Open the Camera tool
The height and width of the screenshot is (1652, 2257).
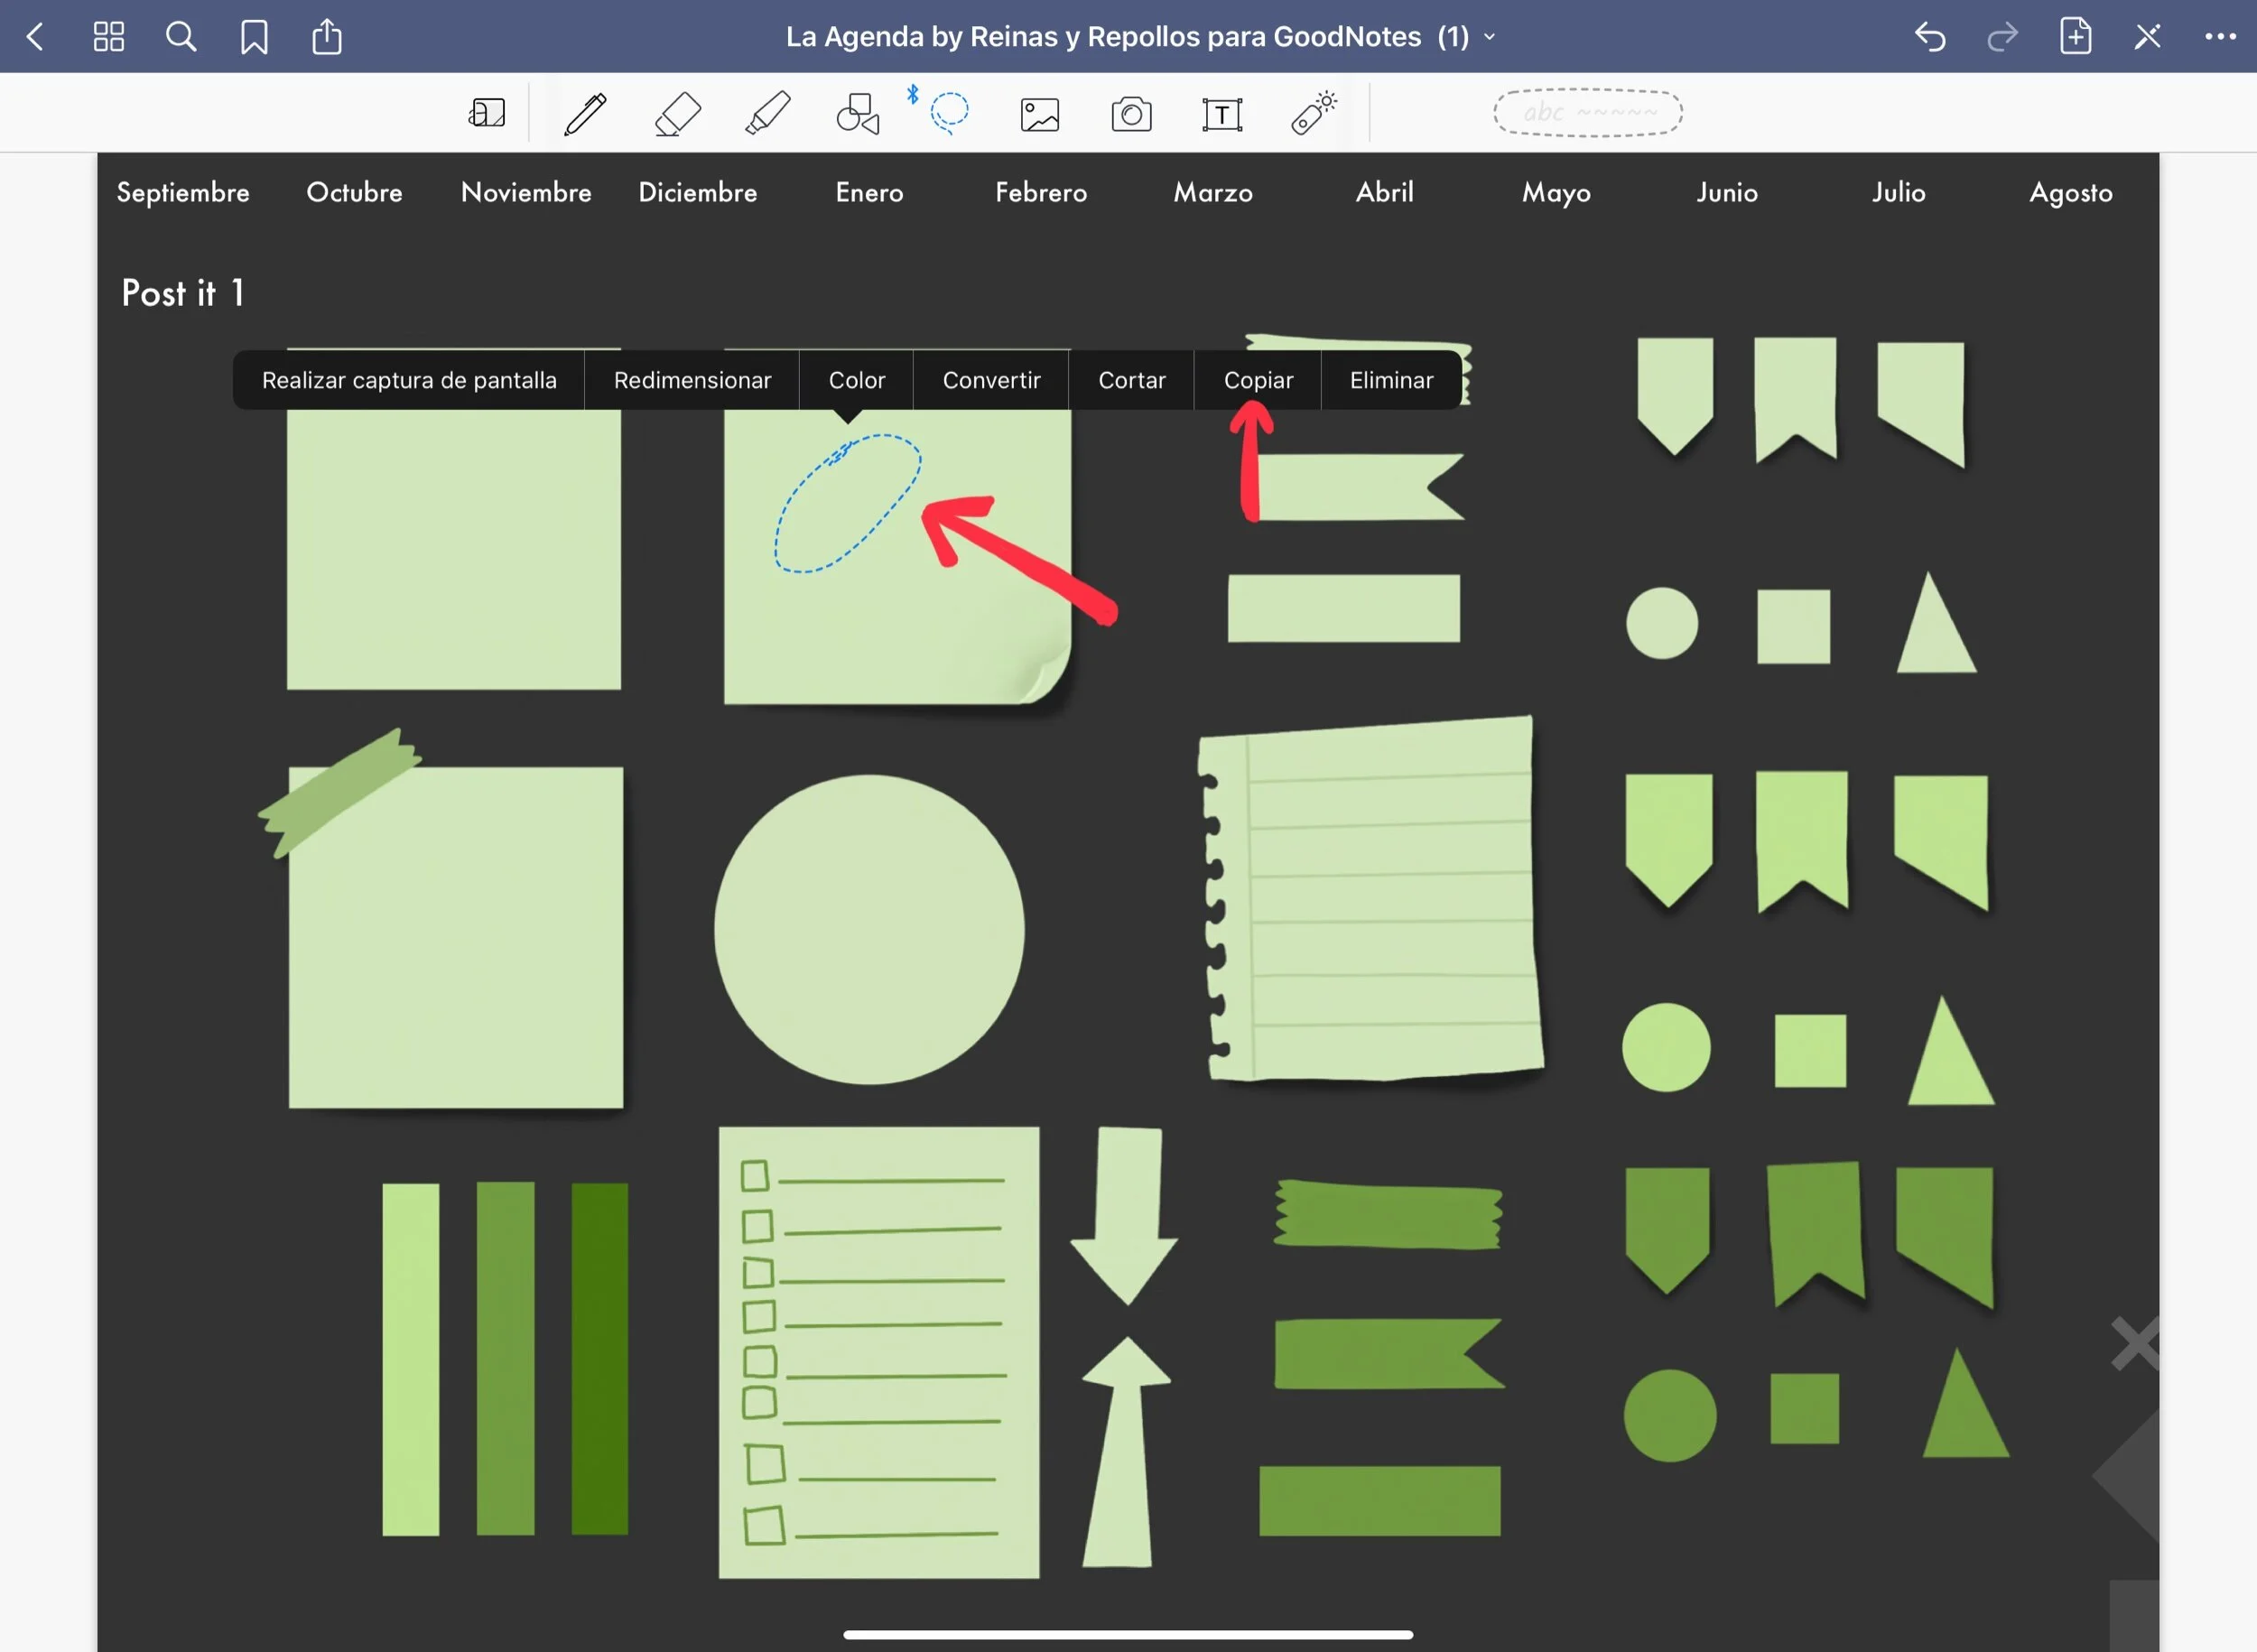coord(1131,114)
